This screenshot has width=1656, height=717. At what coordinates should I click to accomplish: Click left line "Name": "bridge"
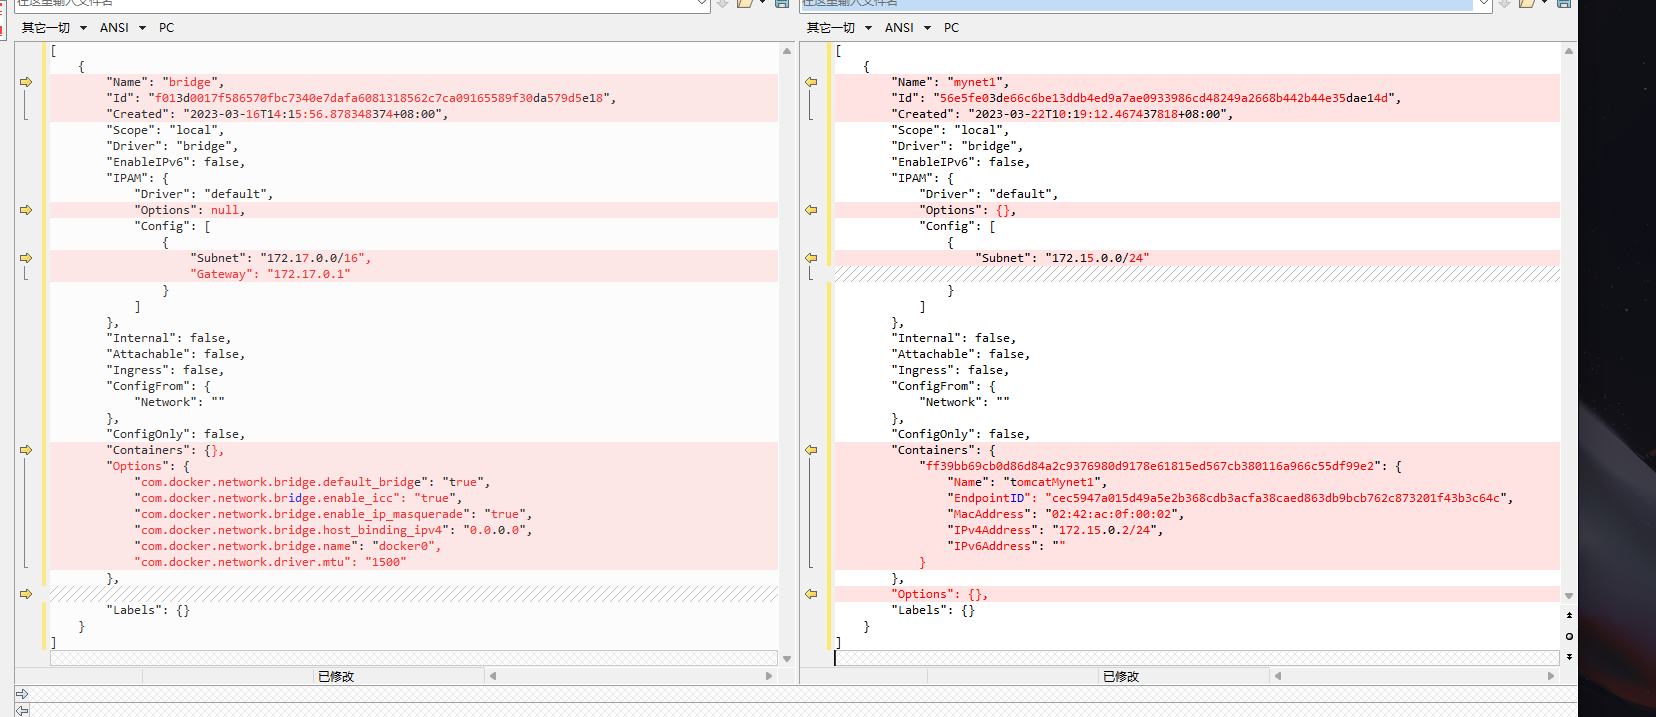coord(165,82)
